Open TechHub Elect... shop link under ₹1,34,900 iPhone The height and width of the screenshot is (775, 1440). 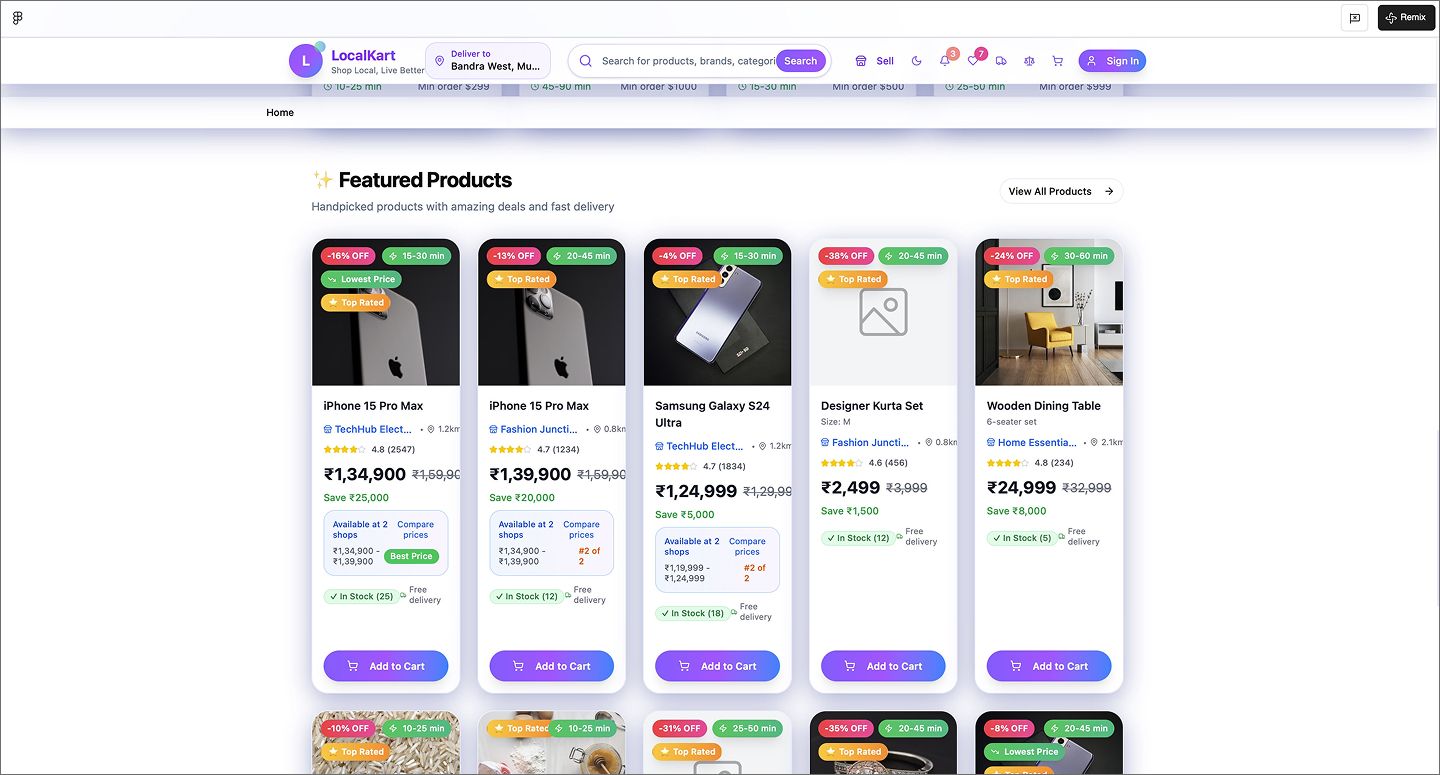(368, 429)
